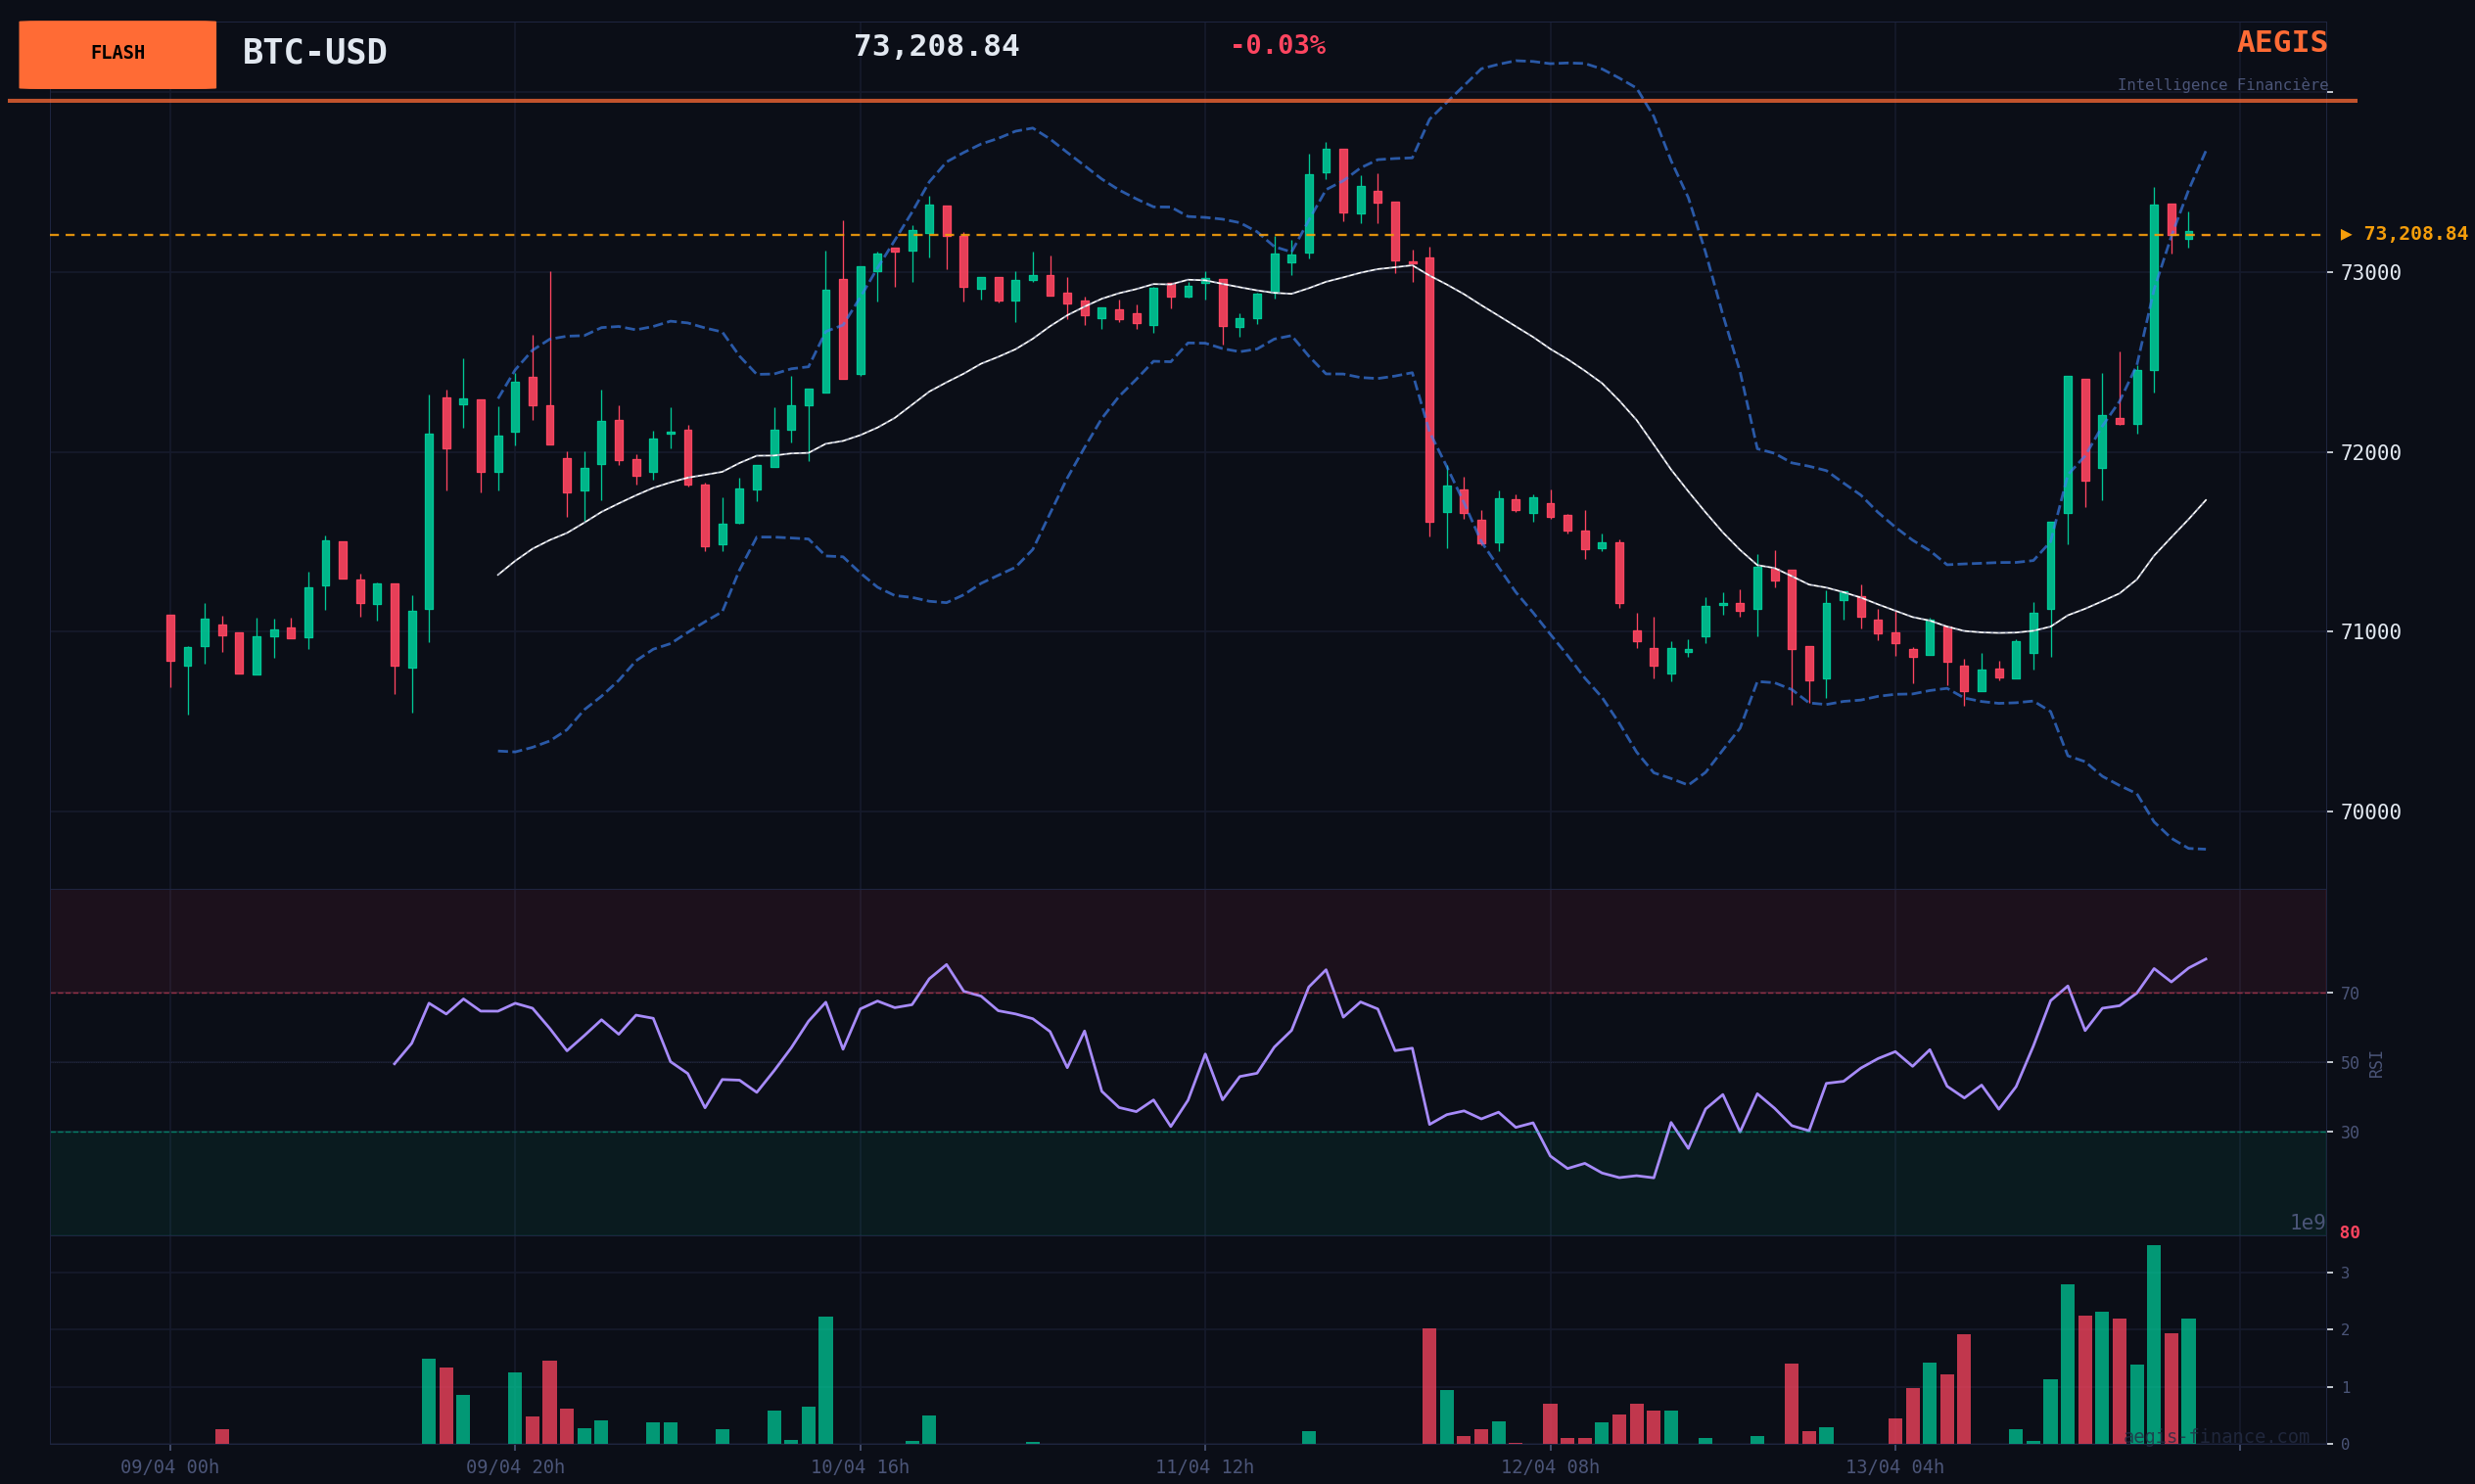This screenshot has height=1484, width=2475.
Task: Click the 09/04 00h date label
Action: 169,1467
